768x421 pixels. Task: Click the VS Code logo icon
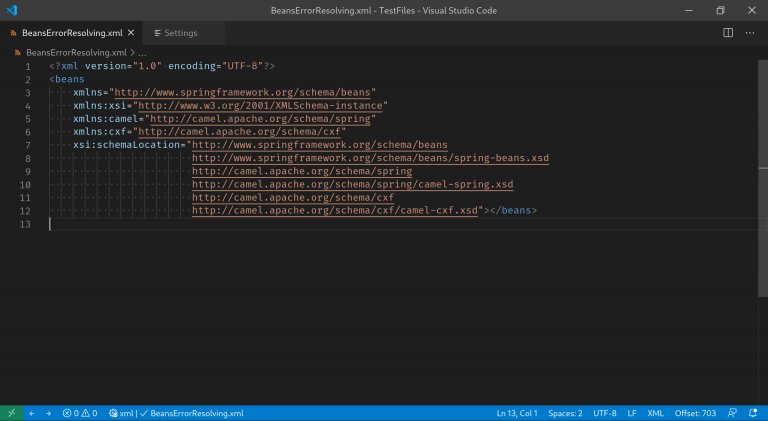[x=13, y=10]
